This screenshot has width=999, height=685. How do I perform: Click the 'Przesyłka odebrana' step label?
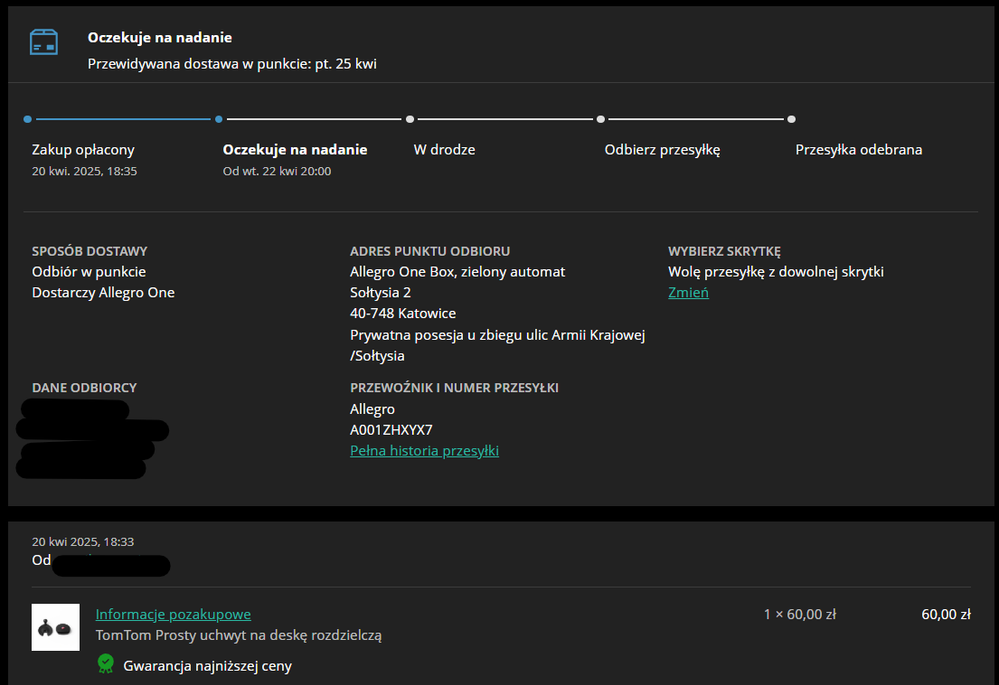point(858,150)
